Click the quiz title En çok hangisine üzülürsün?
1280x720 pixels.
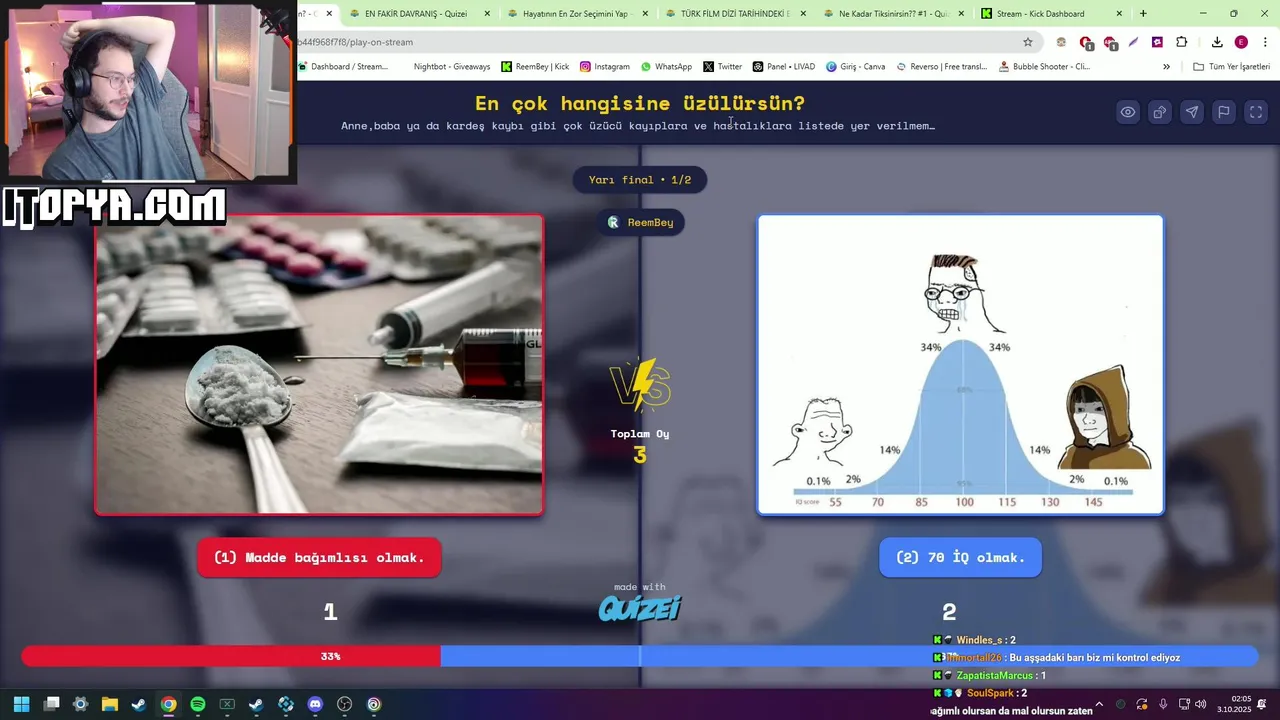tap(640, 103)
